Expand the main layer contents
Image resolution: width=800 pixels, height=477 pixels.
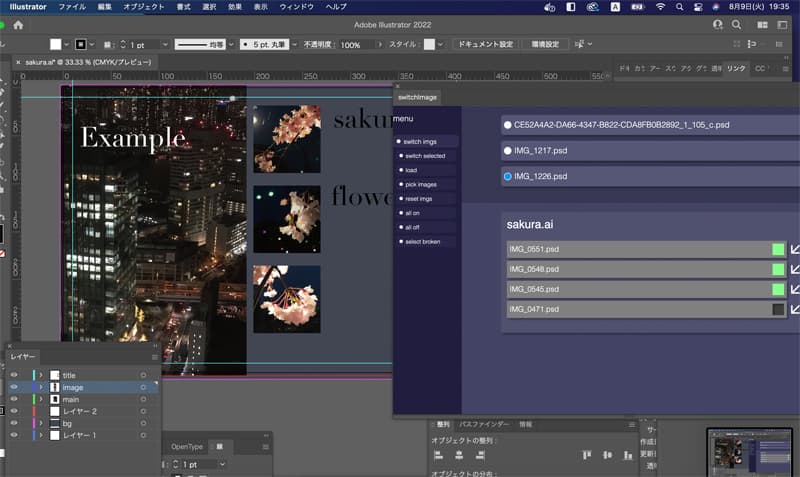pos(41,399)
